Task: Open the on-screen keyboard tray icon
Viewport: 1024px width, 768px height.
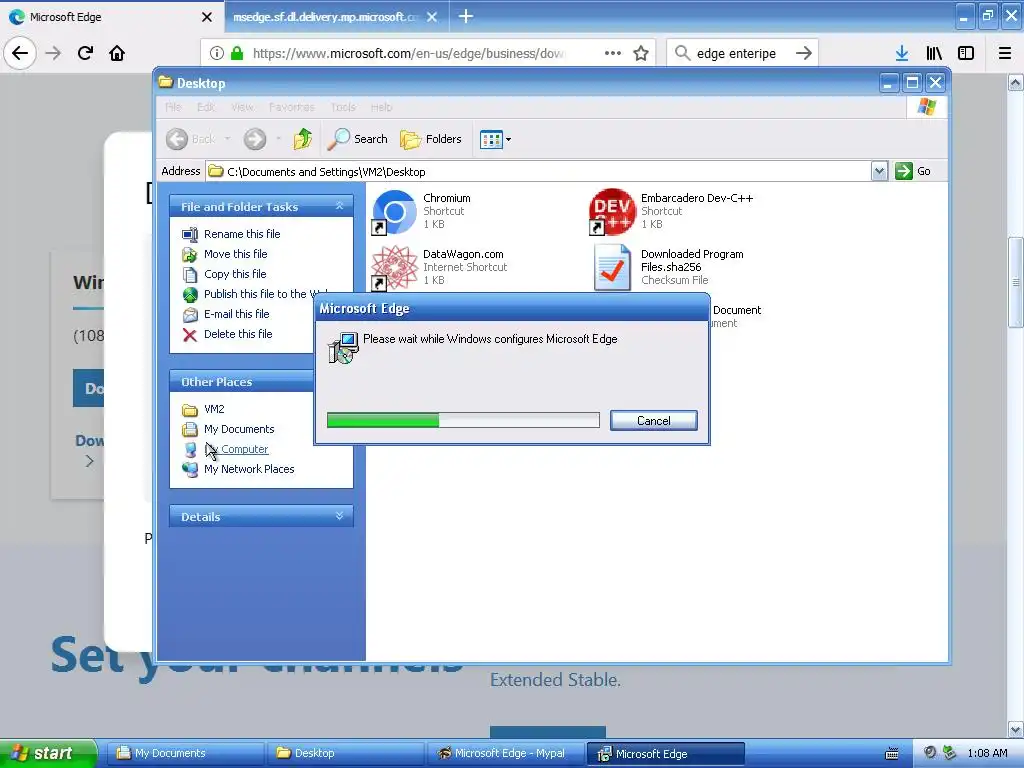Action: [891, 754]
